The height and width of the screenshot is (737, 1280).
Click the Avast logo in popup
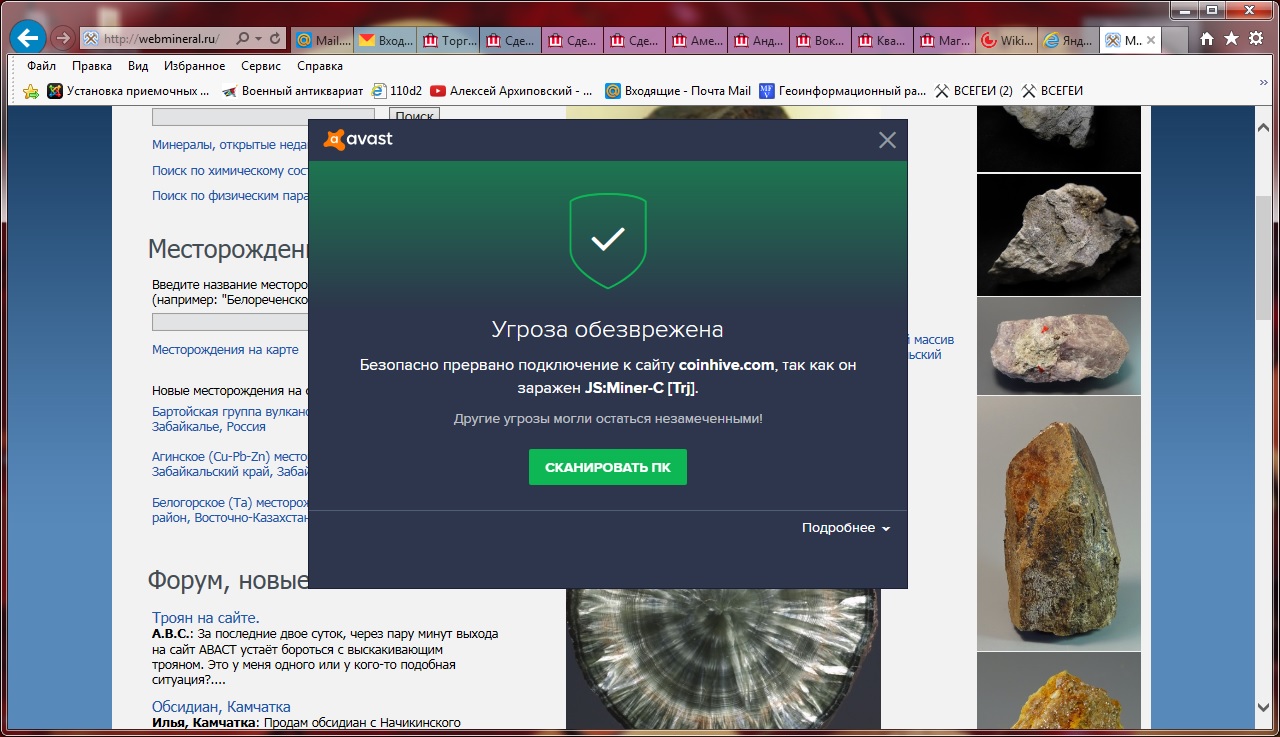pos(358,140)
